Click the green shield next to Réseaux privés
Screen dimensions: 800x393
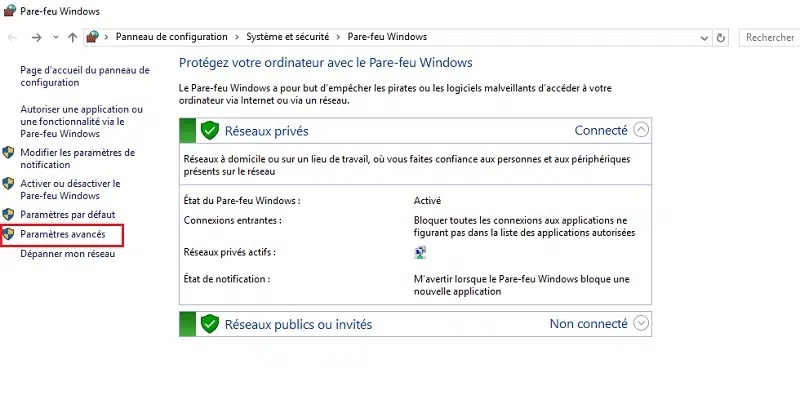209,131
